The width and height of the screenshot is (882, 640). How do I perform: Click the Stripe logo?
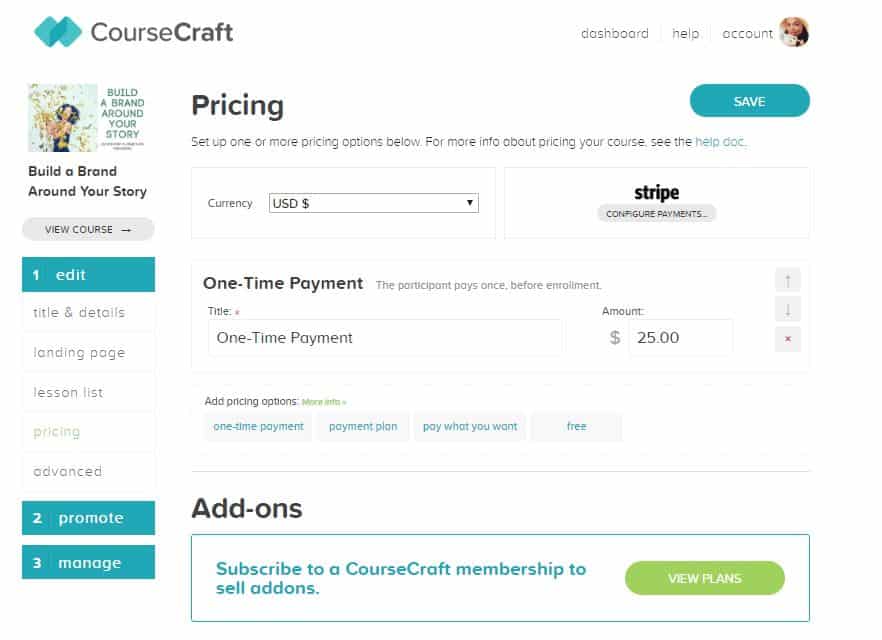click(656, 192)
